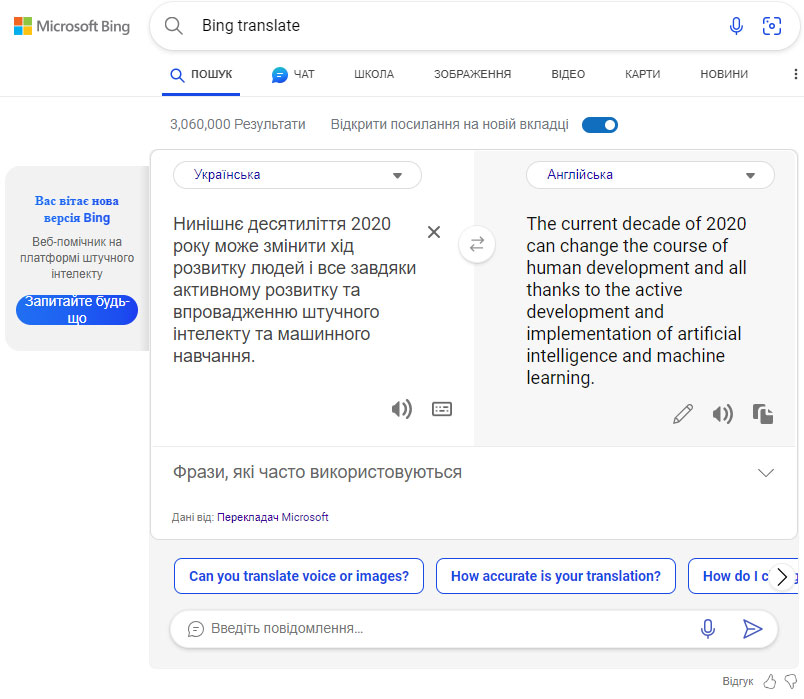Expand the frequently used phrases section
The image size is (804, 699).
click(766, 472)
